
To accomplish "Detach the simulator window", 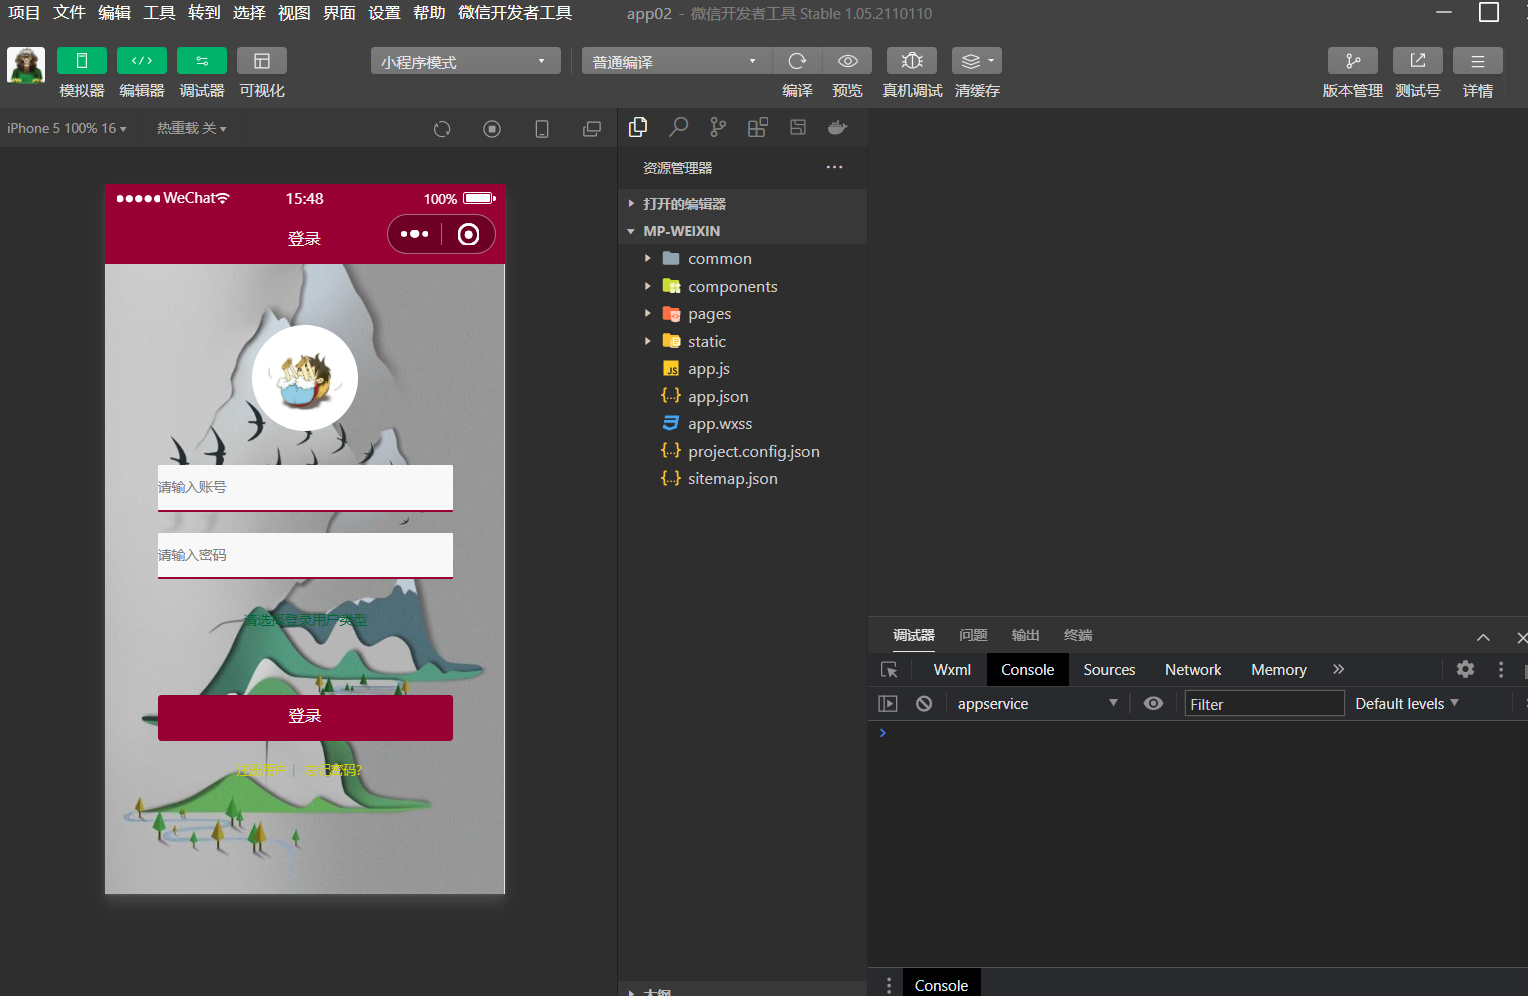I will (592, 129).
